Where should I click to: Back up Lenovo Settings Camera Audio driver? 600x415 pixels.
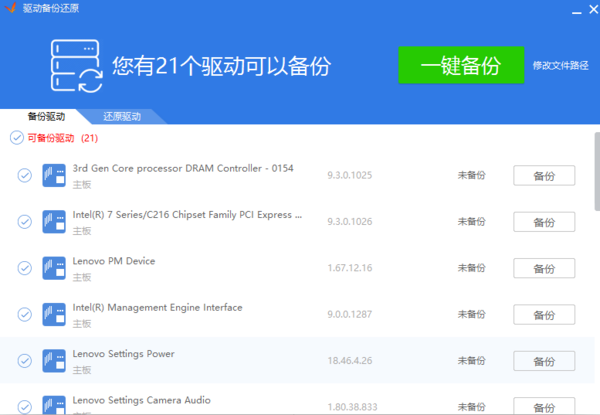[544, 406]
